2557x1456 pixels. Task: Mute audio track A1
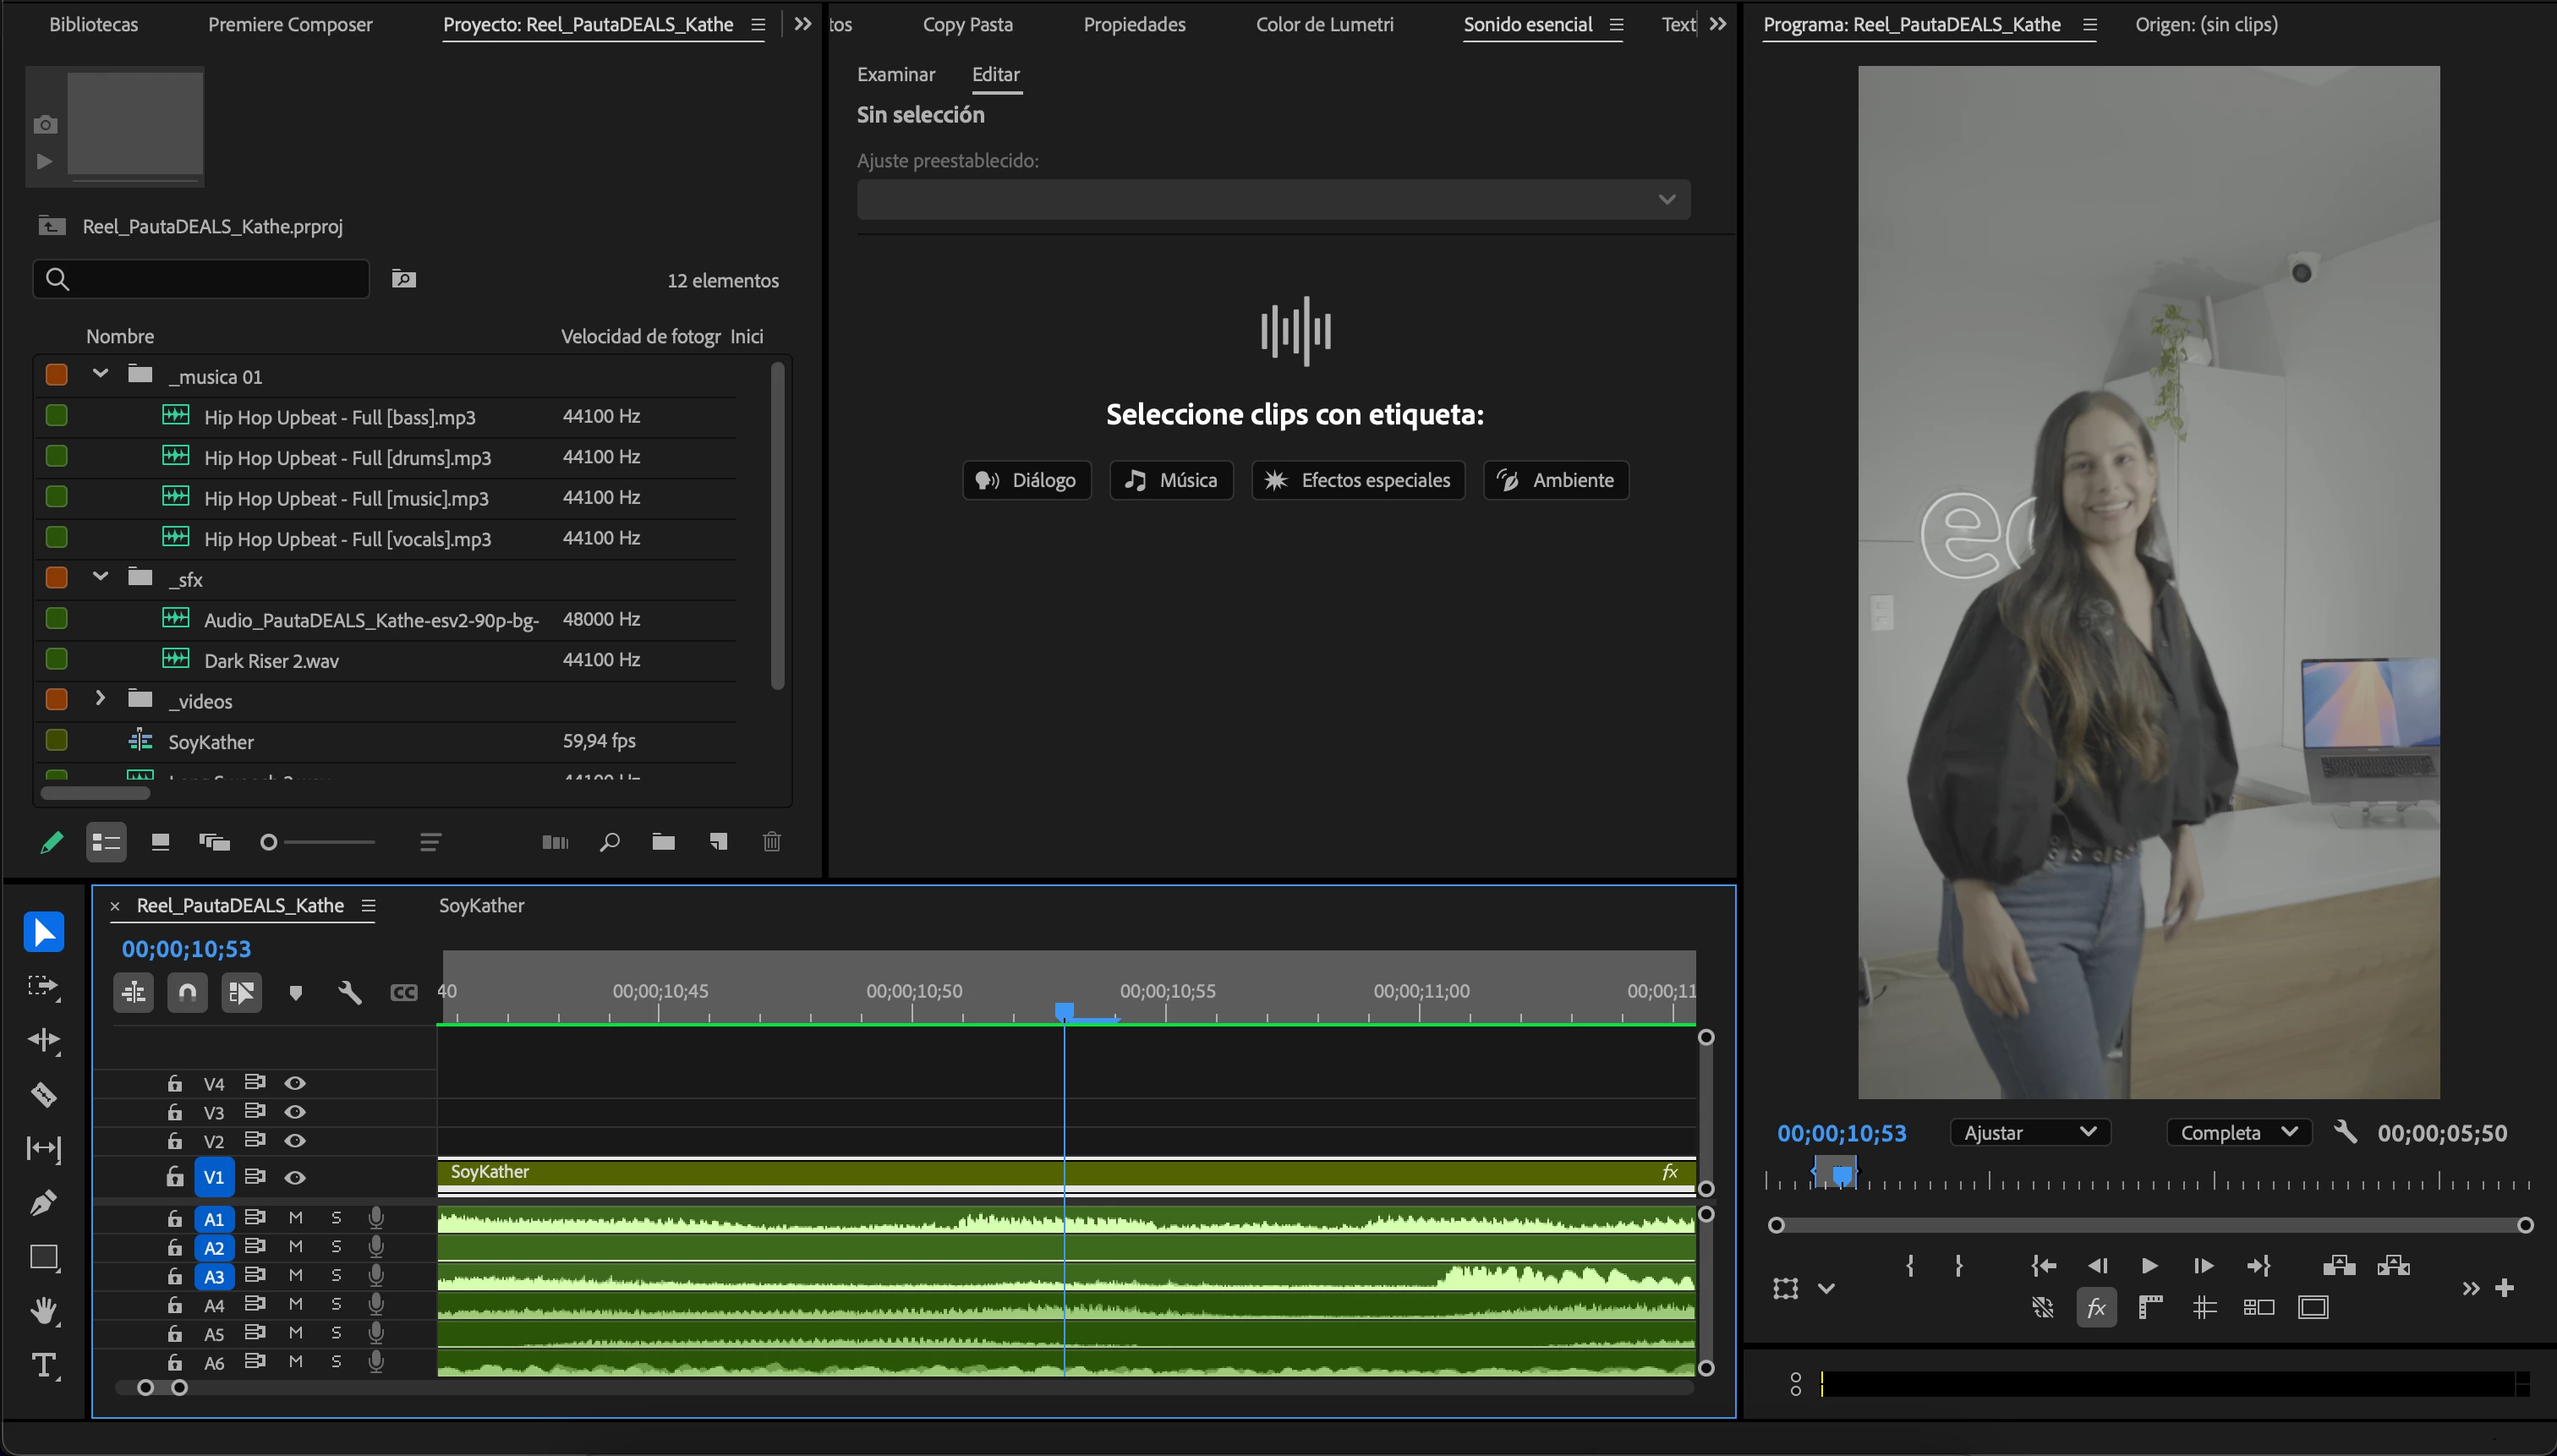[x=295, y=1218]
